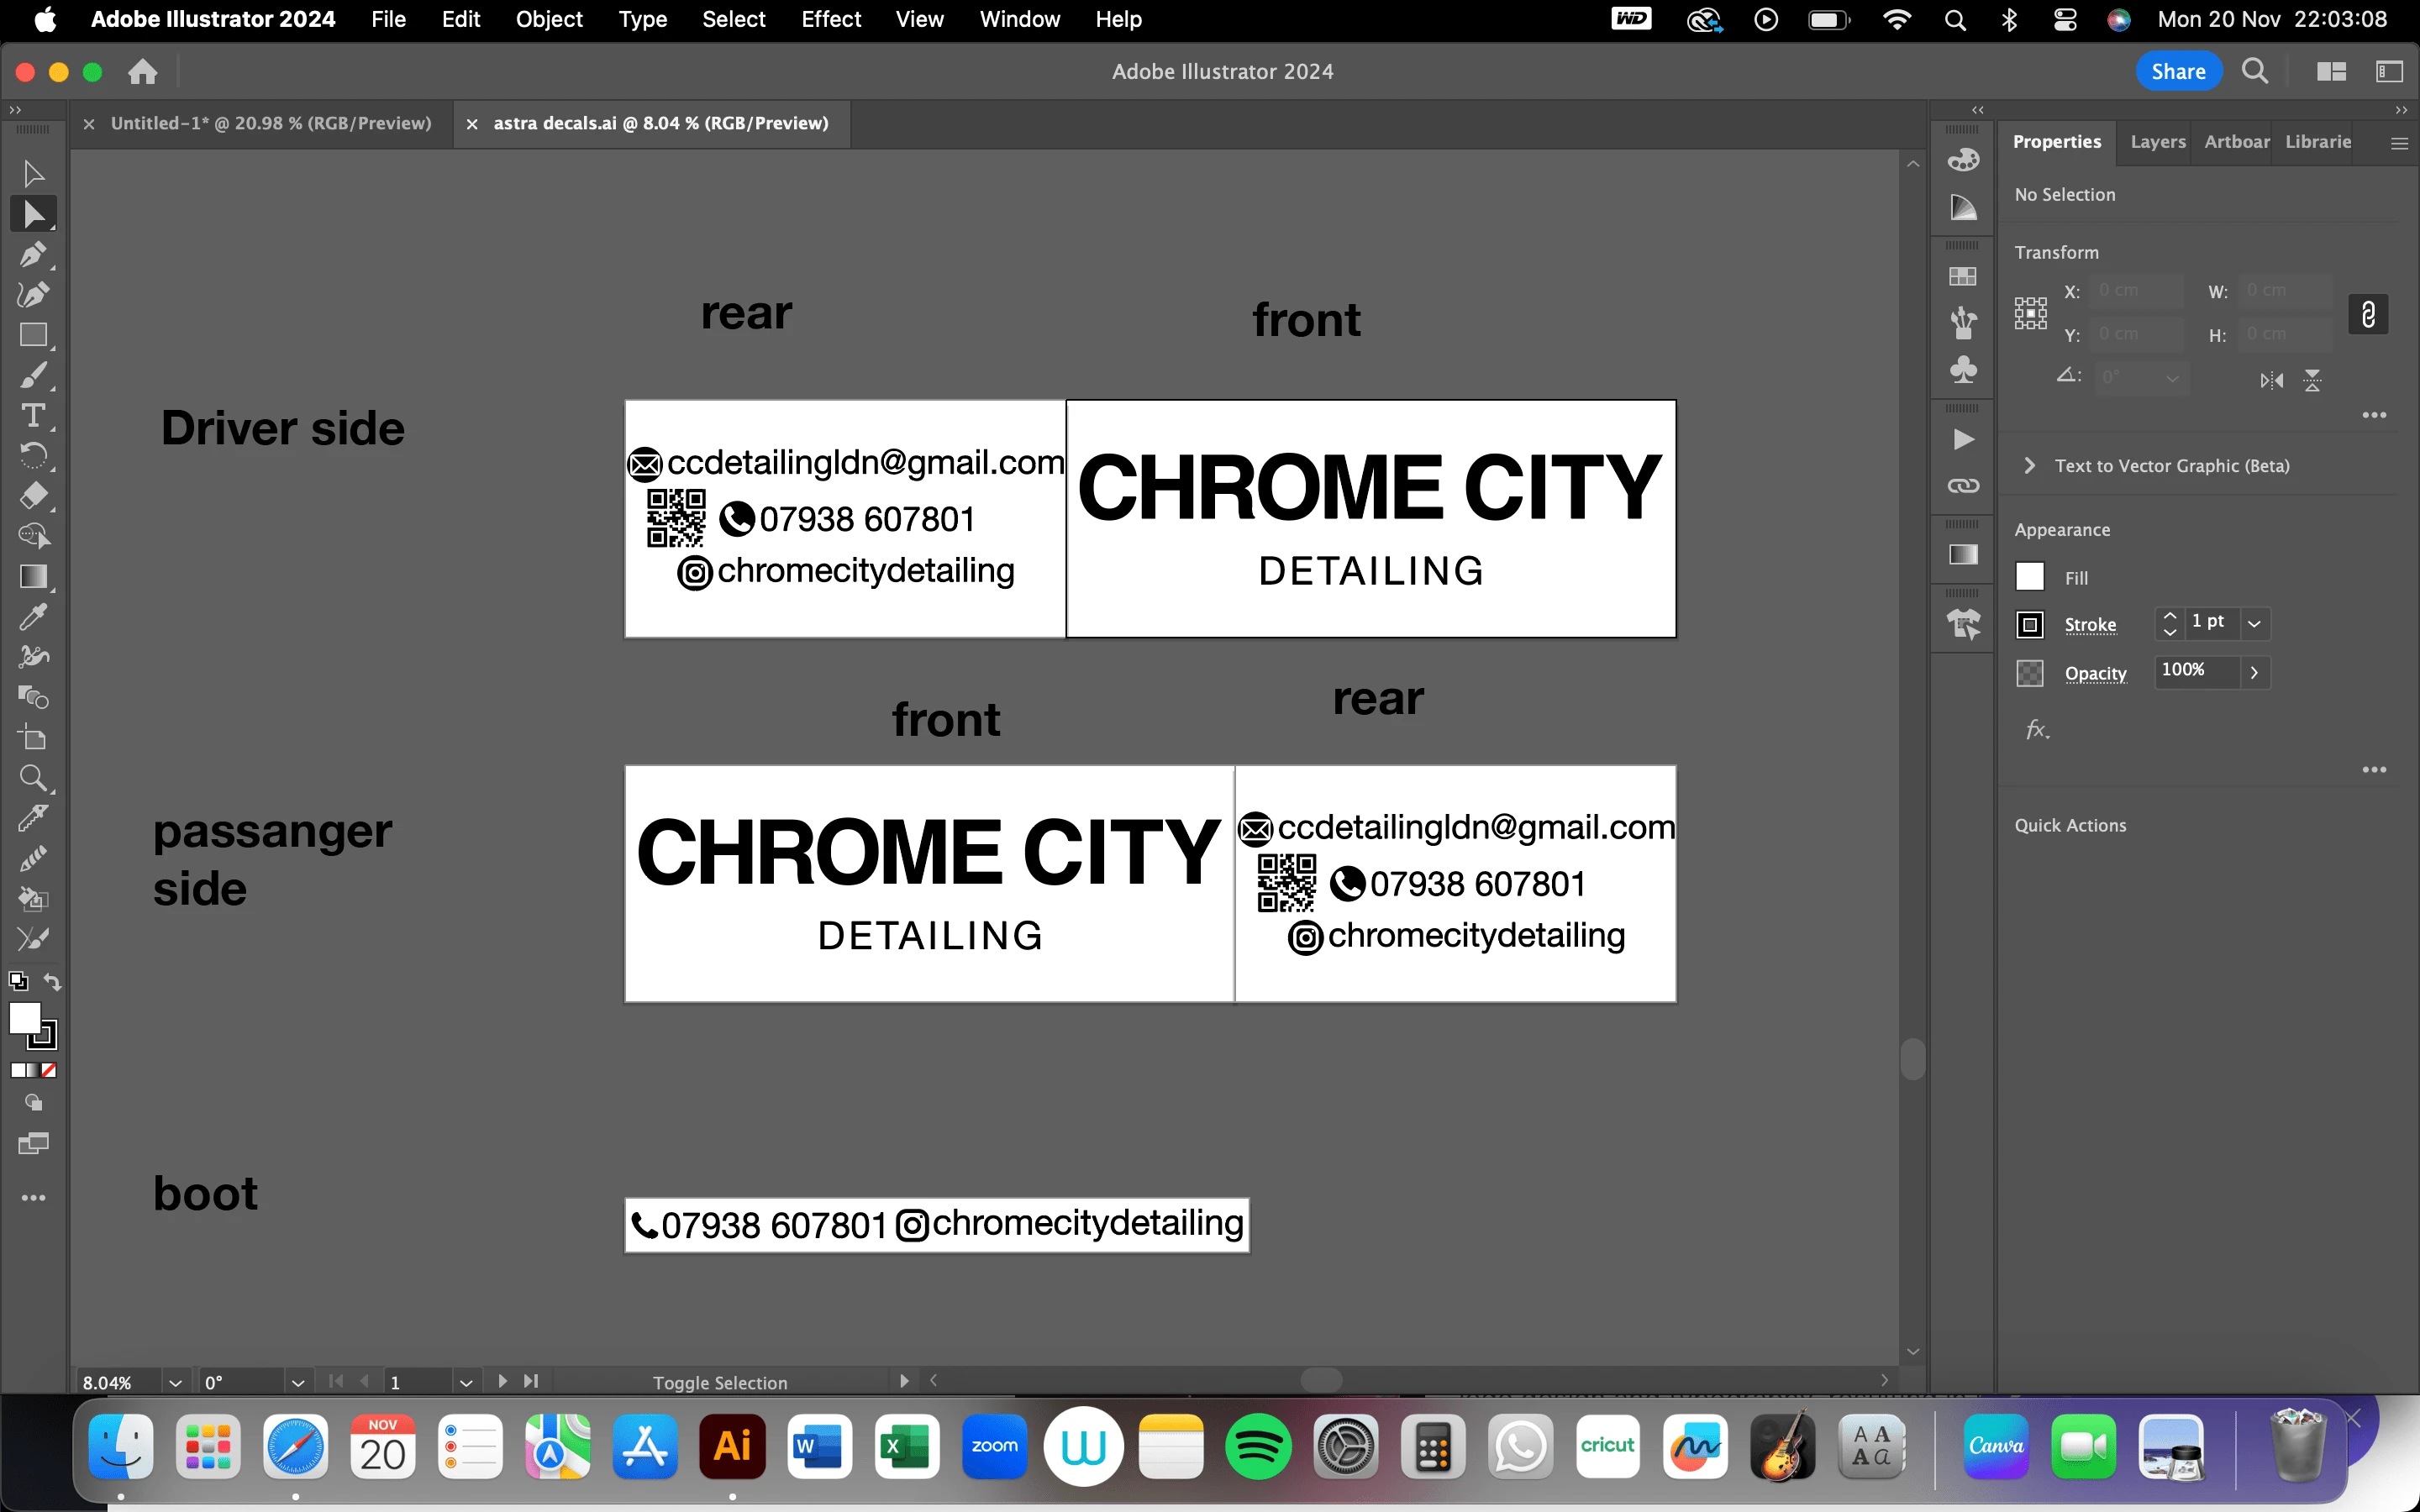Select the Type tool

(33, 415)
